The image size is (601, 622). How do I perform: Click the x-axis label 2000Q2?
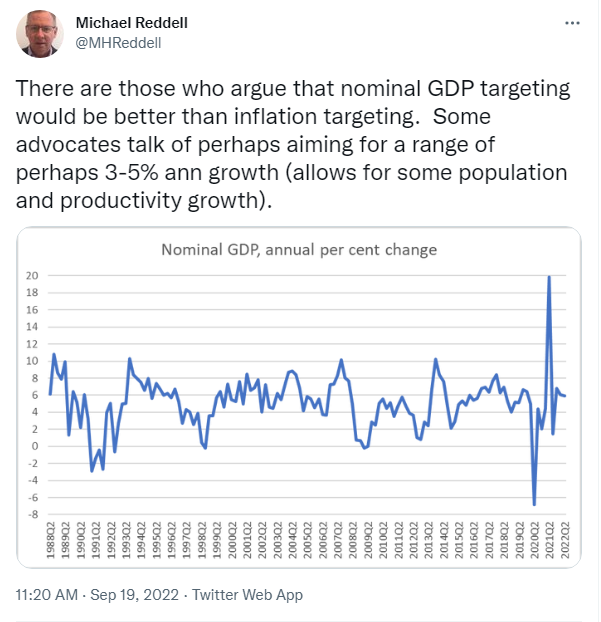(232, 542)
